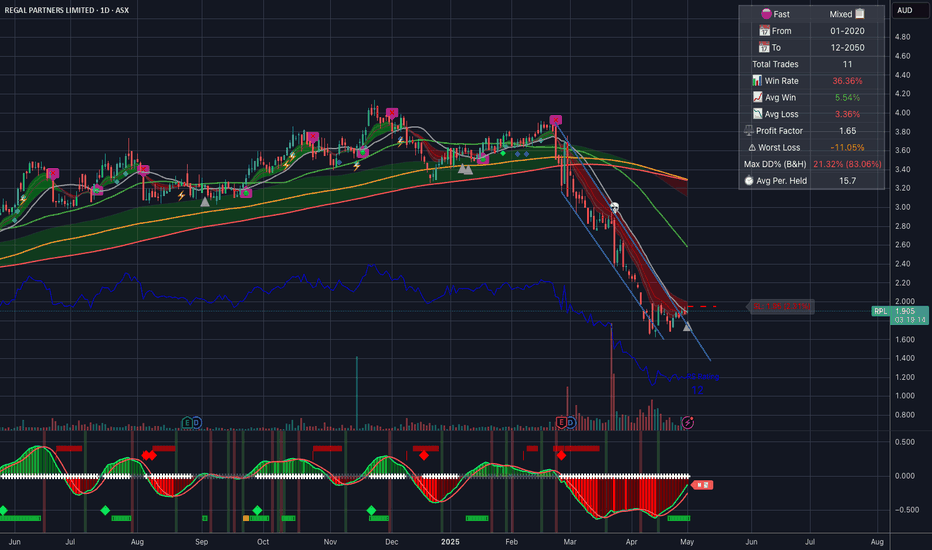Click the 0.500 oscillator scale label
This screenshot has height=550, width=932.
pos(905,442)
